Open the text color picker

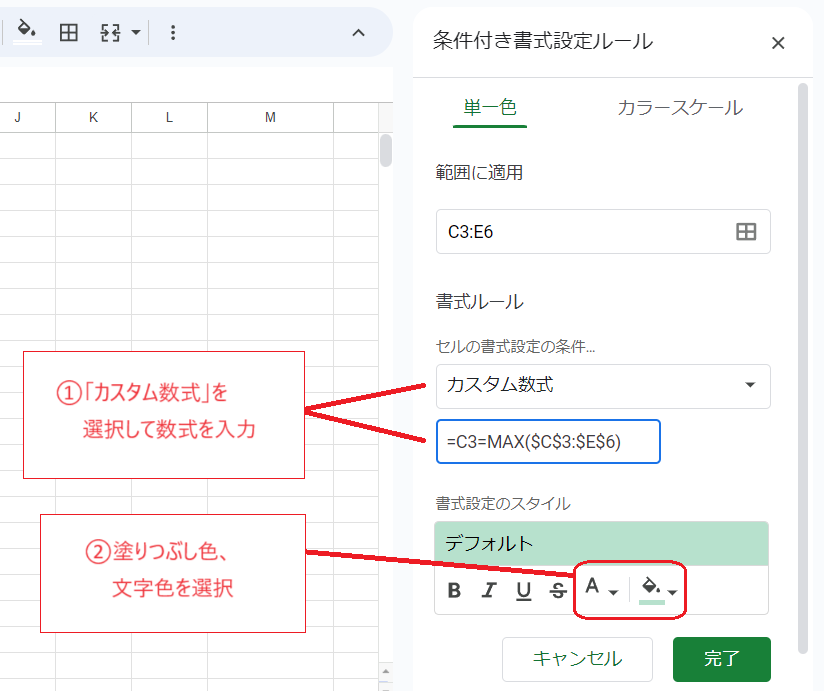[601, 587]
